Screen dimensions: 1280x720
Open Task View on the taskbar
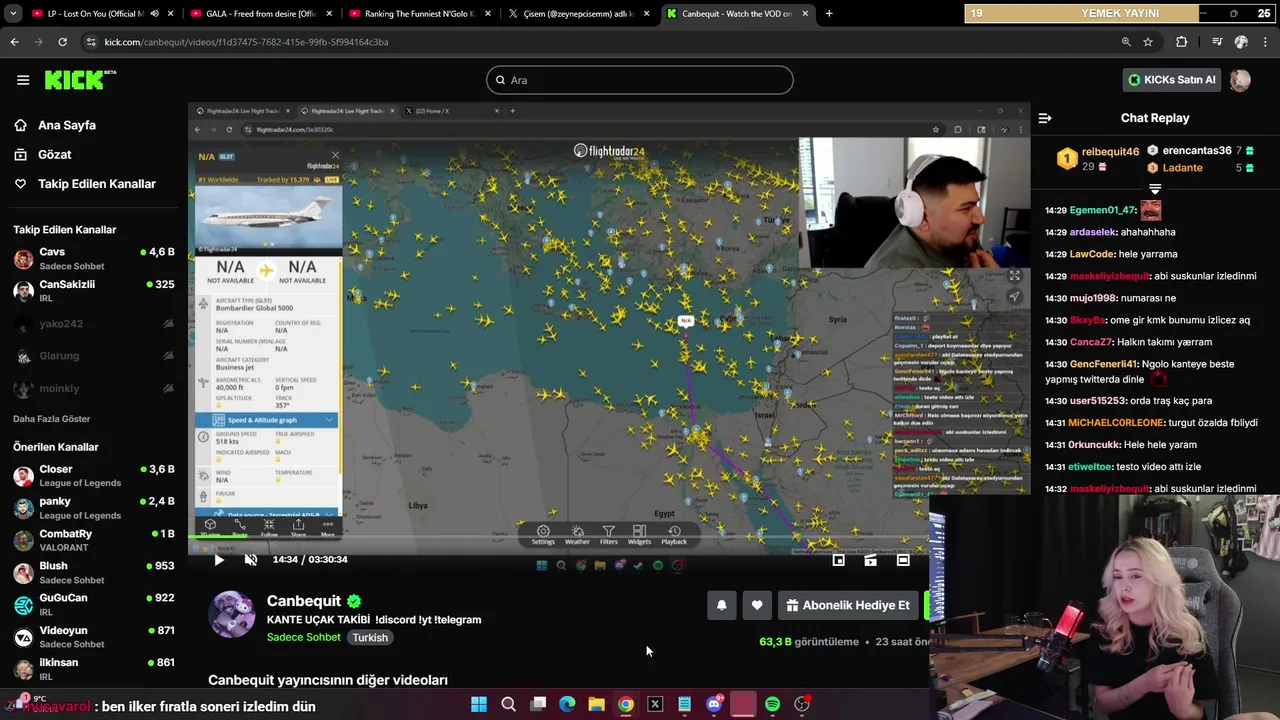pyautogui.click(x=538, y=704)
